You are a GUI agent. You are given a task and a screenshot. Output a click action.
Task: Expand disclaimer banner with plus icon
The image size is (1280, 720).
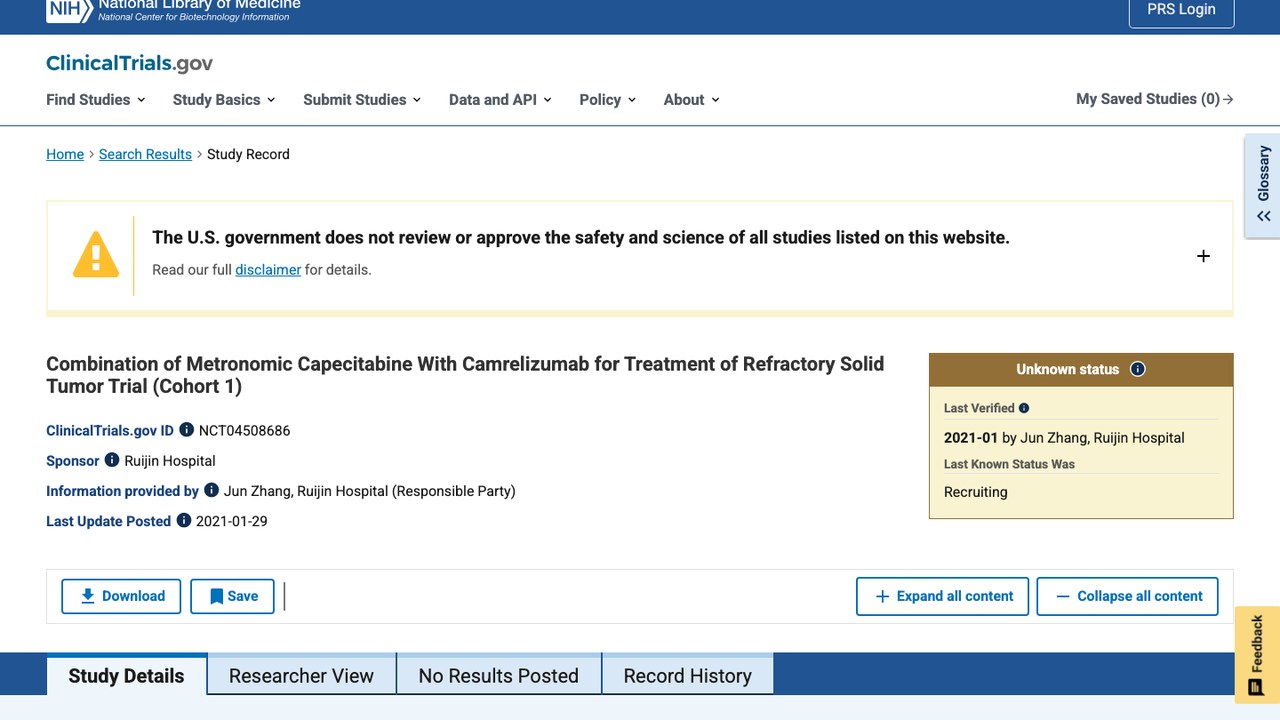coord(1203,256)
